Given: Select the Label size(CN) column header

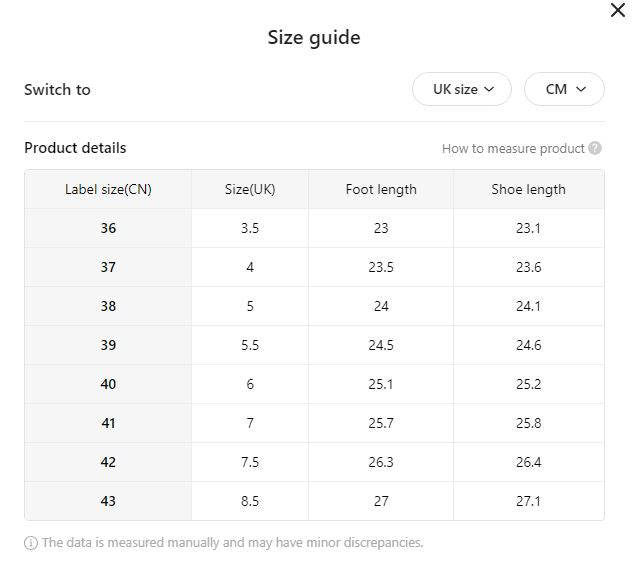Looking at the screenshot, I should pyautogui.click(x=108, y=189).
